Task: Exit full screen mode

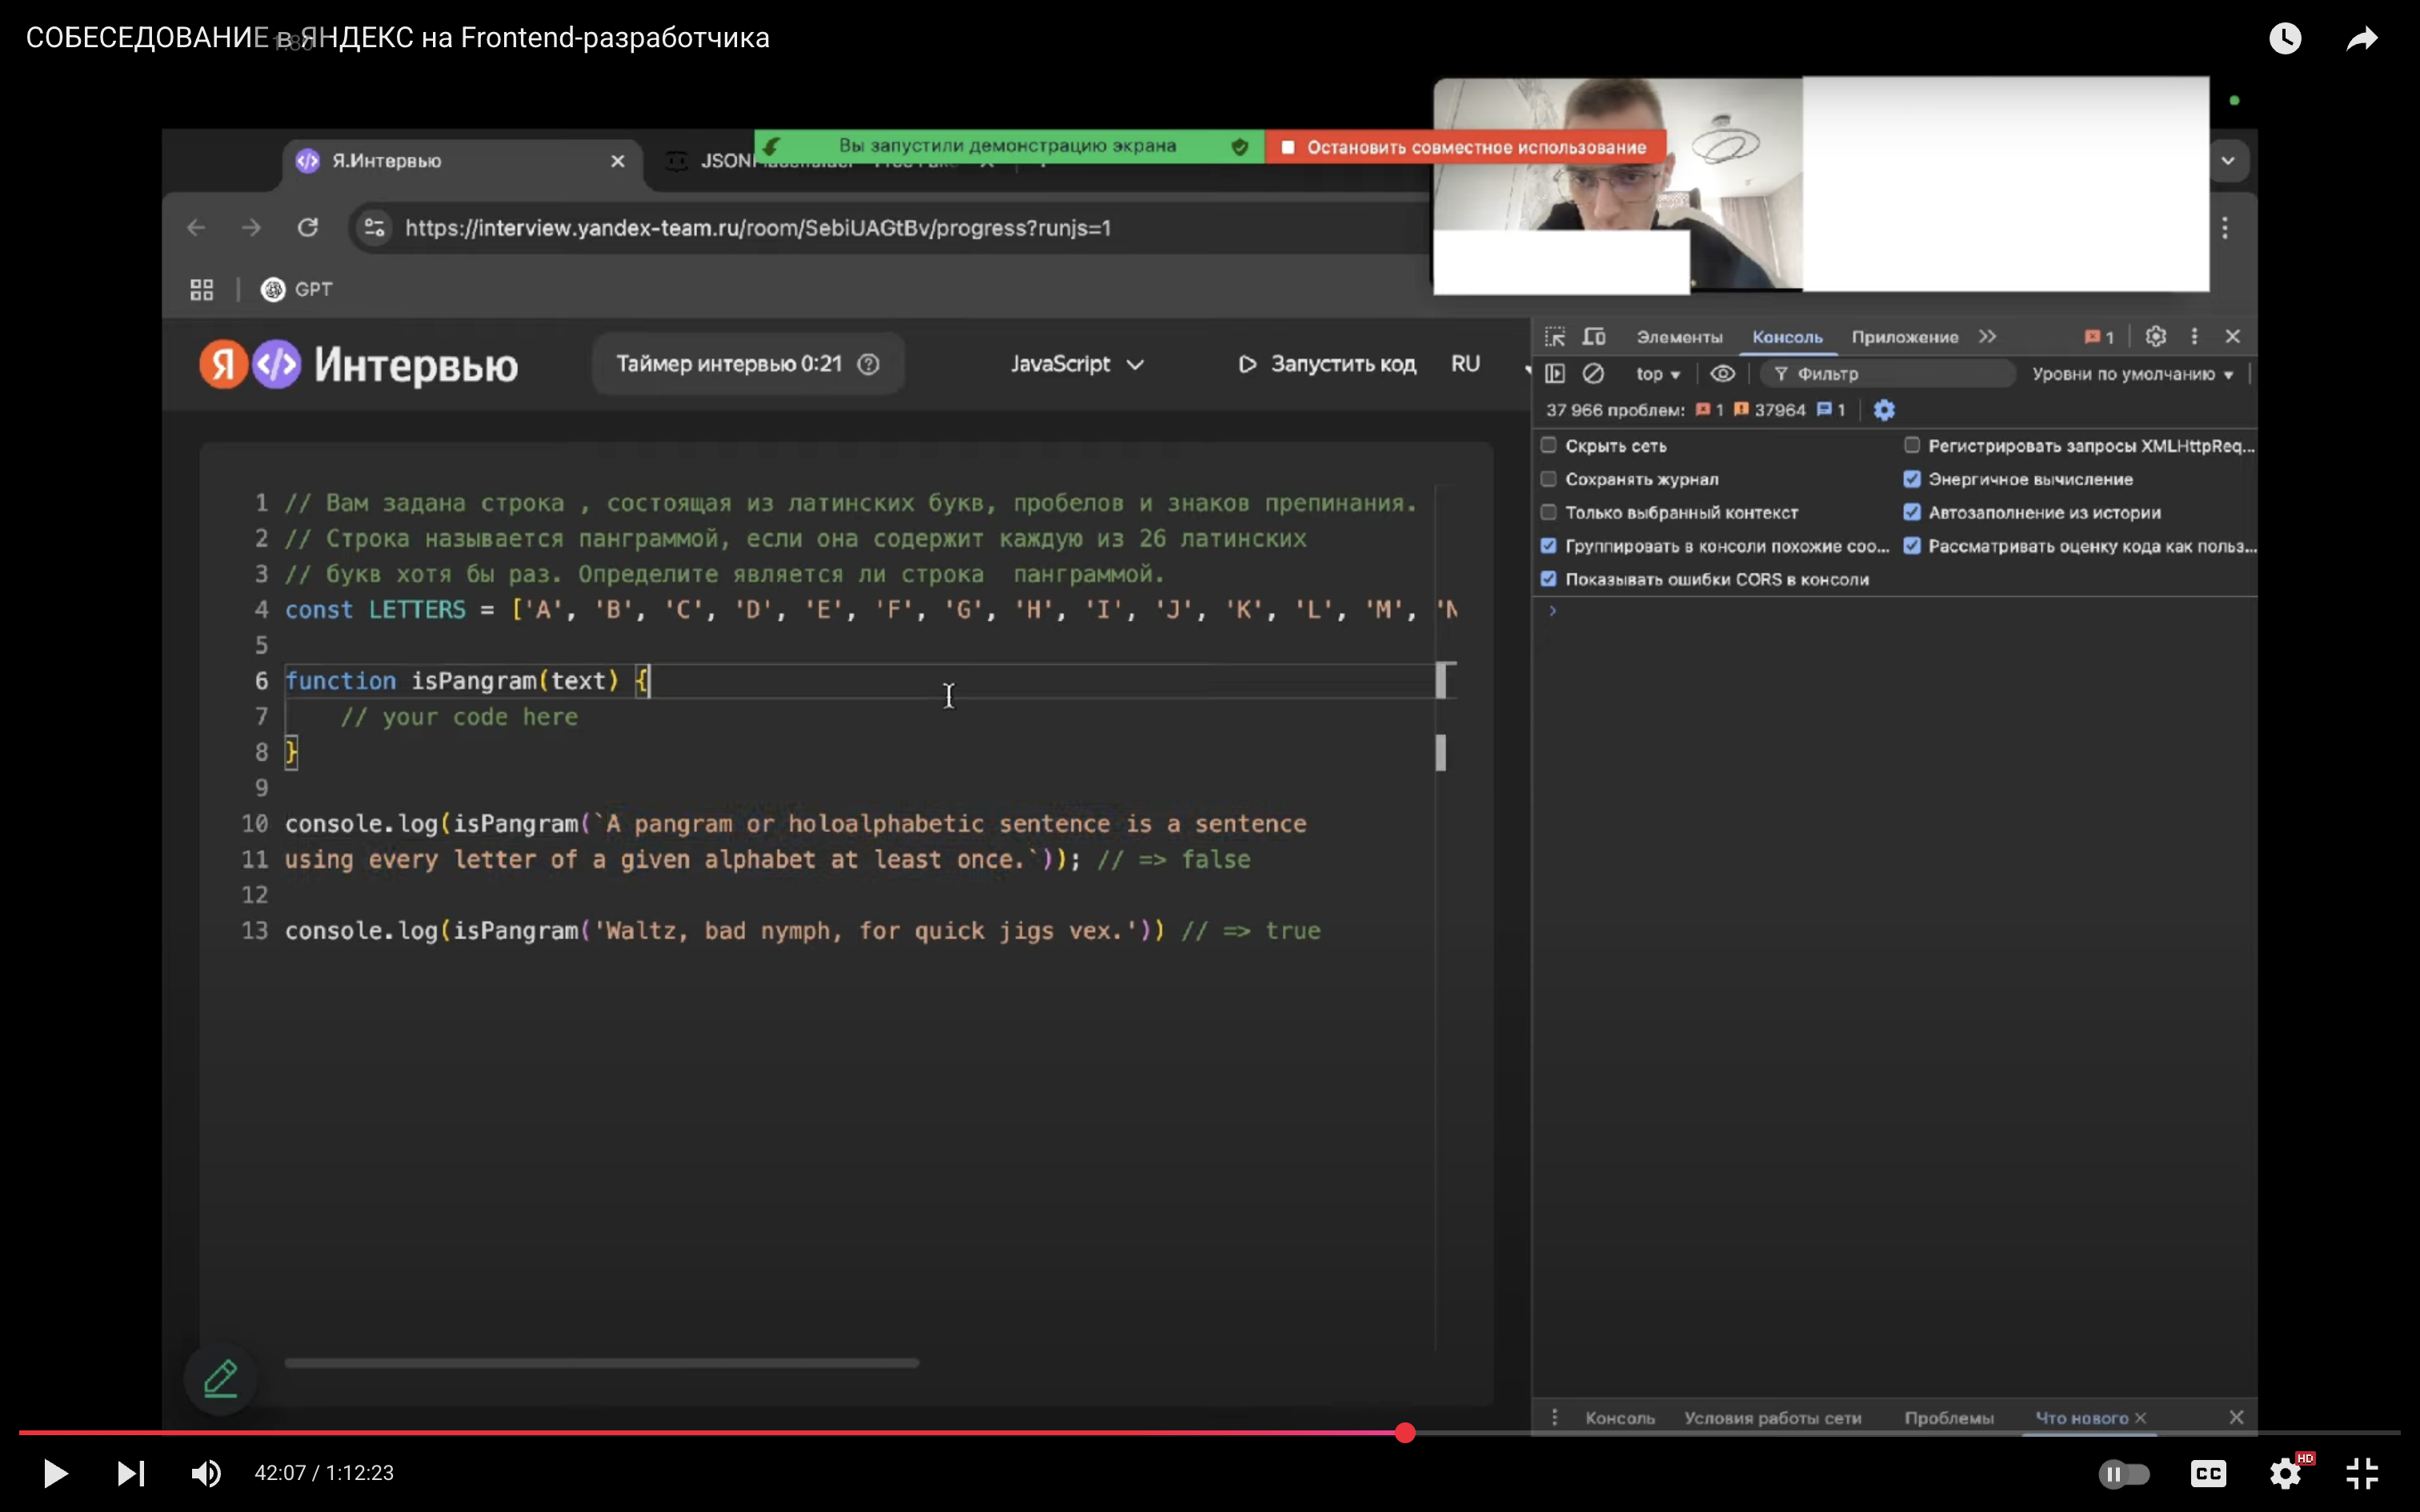Action: [x=2362, y=1473]
